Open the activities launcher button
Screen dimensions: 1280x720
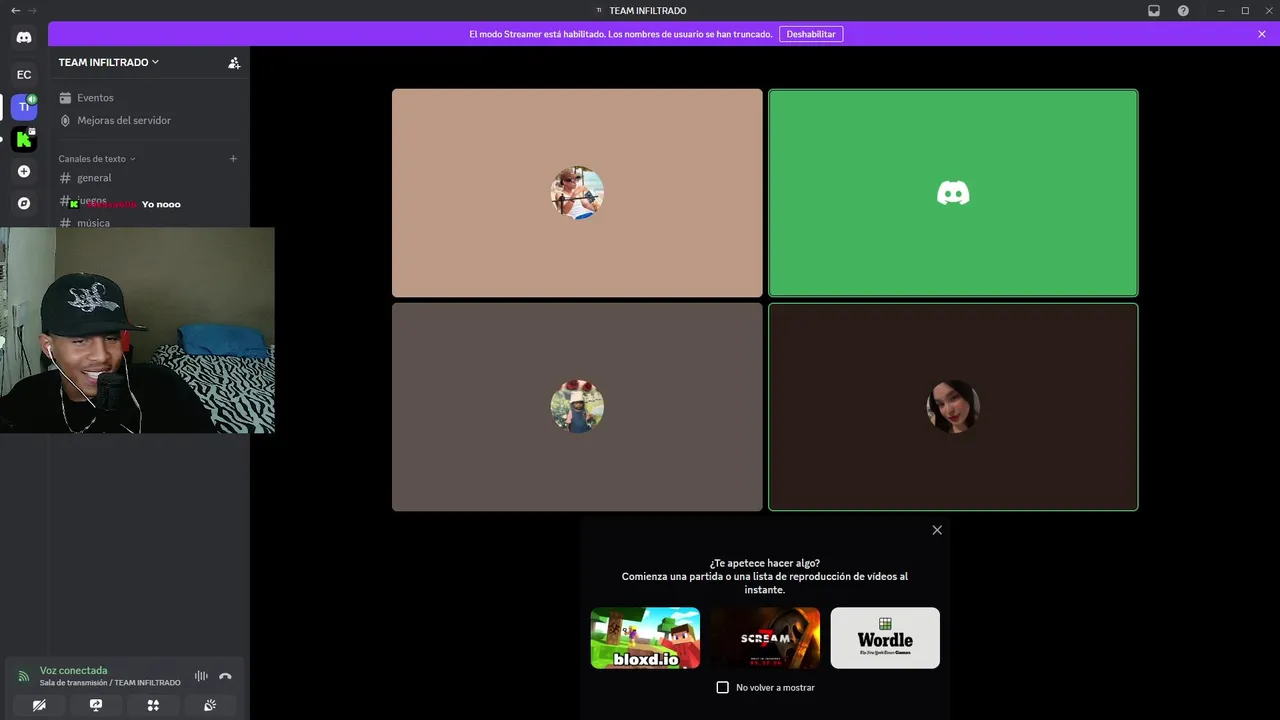pyautogui.click(x=153, y=705)
